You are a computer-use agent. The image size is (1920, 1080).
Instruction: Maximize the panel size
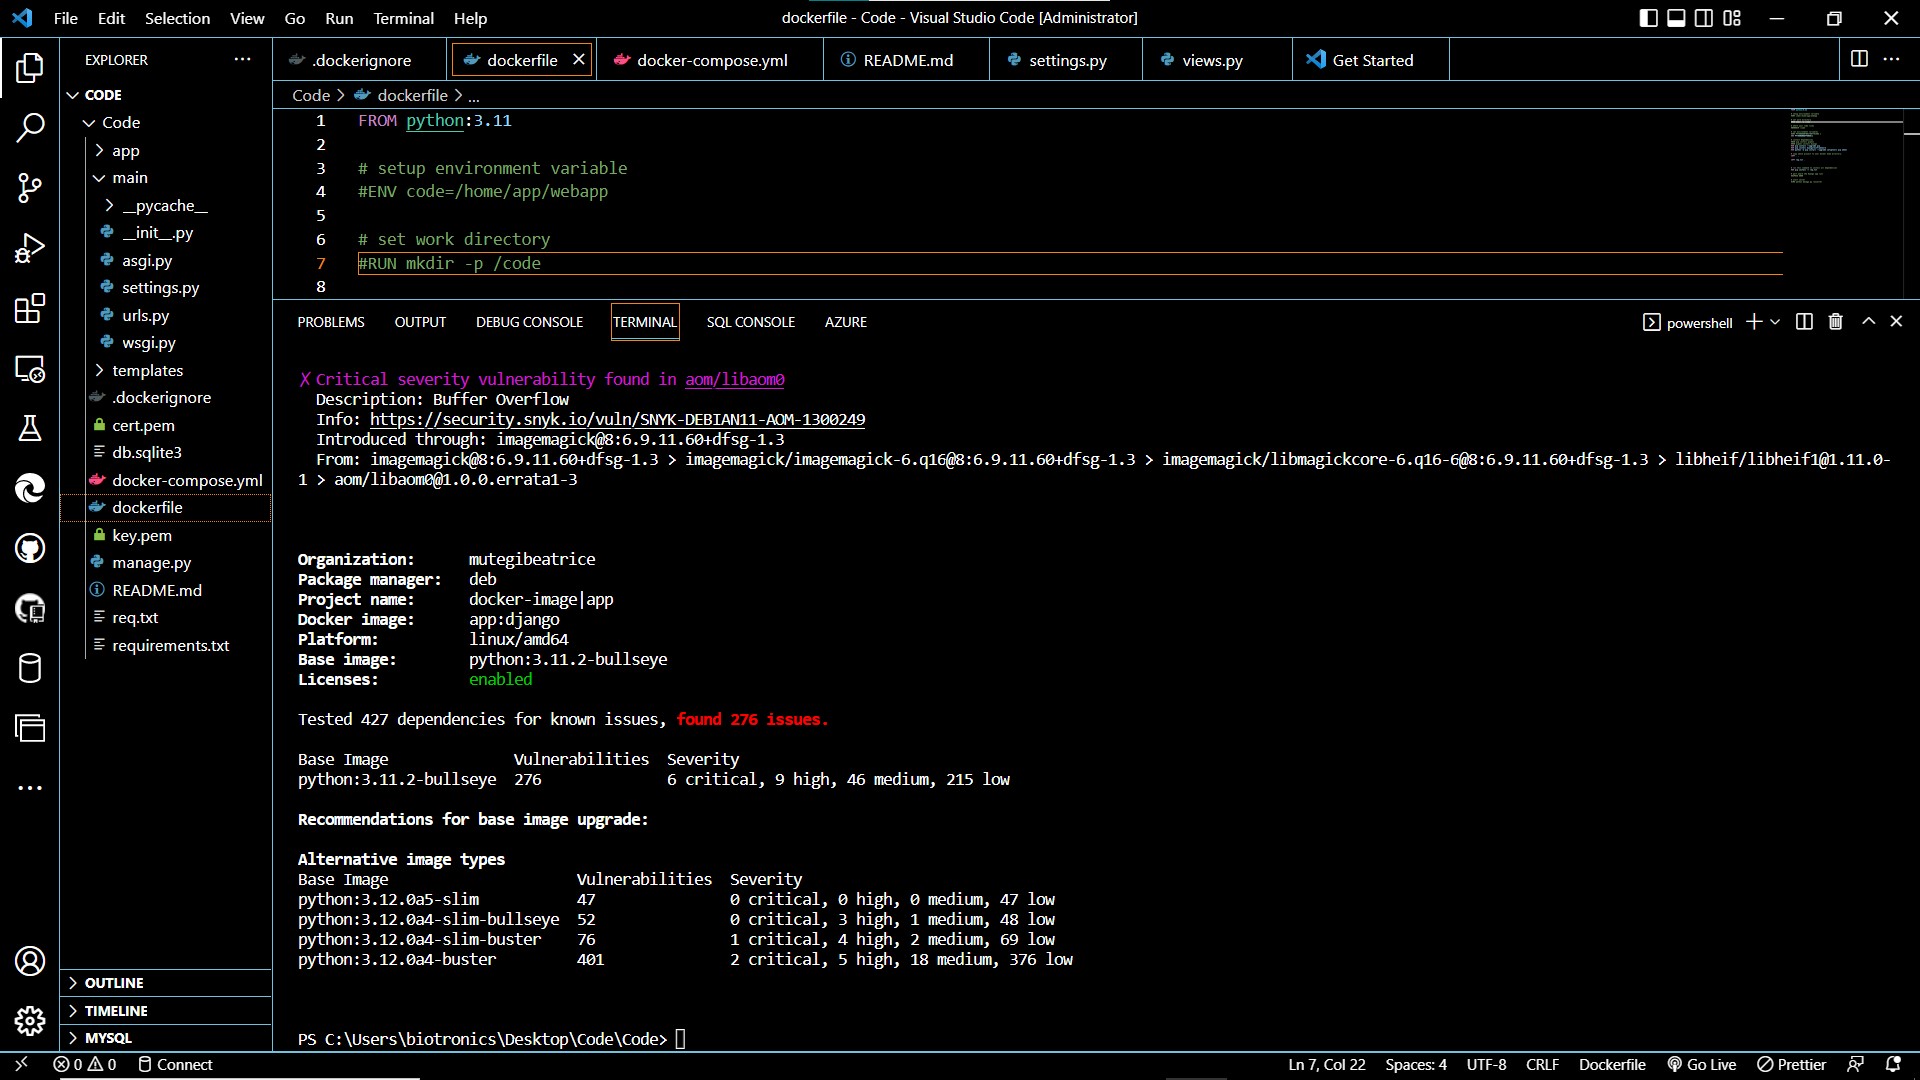(x=1868, y=322)
